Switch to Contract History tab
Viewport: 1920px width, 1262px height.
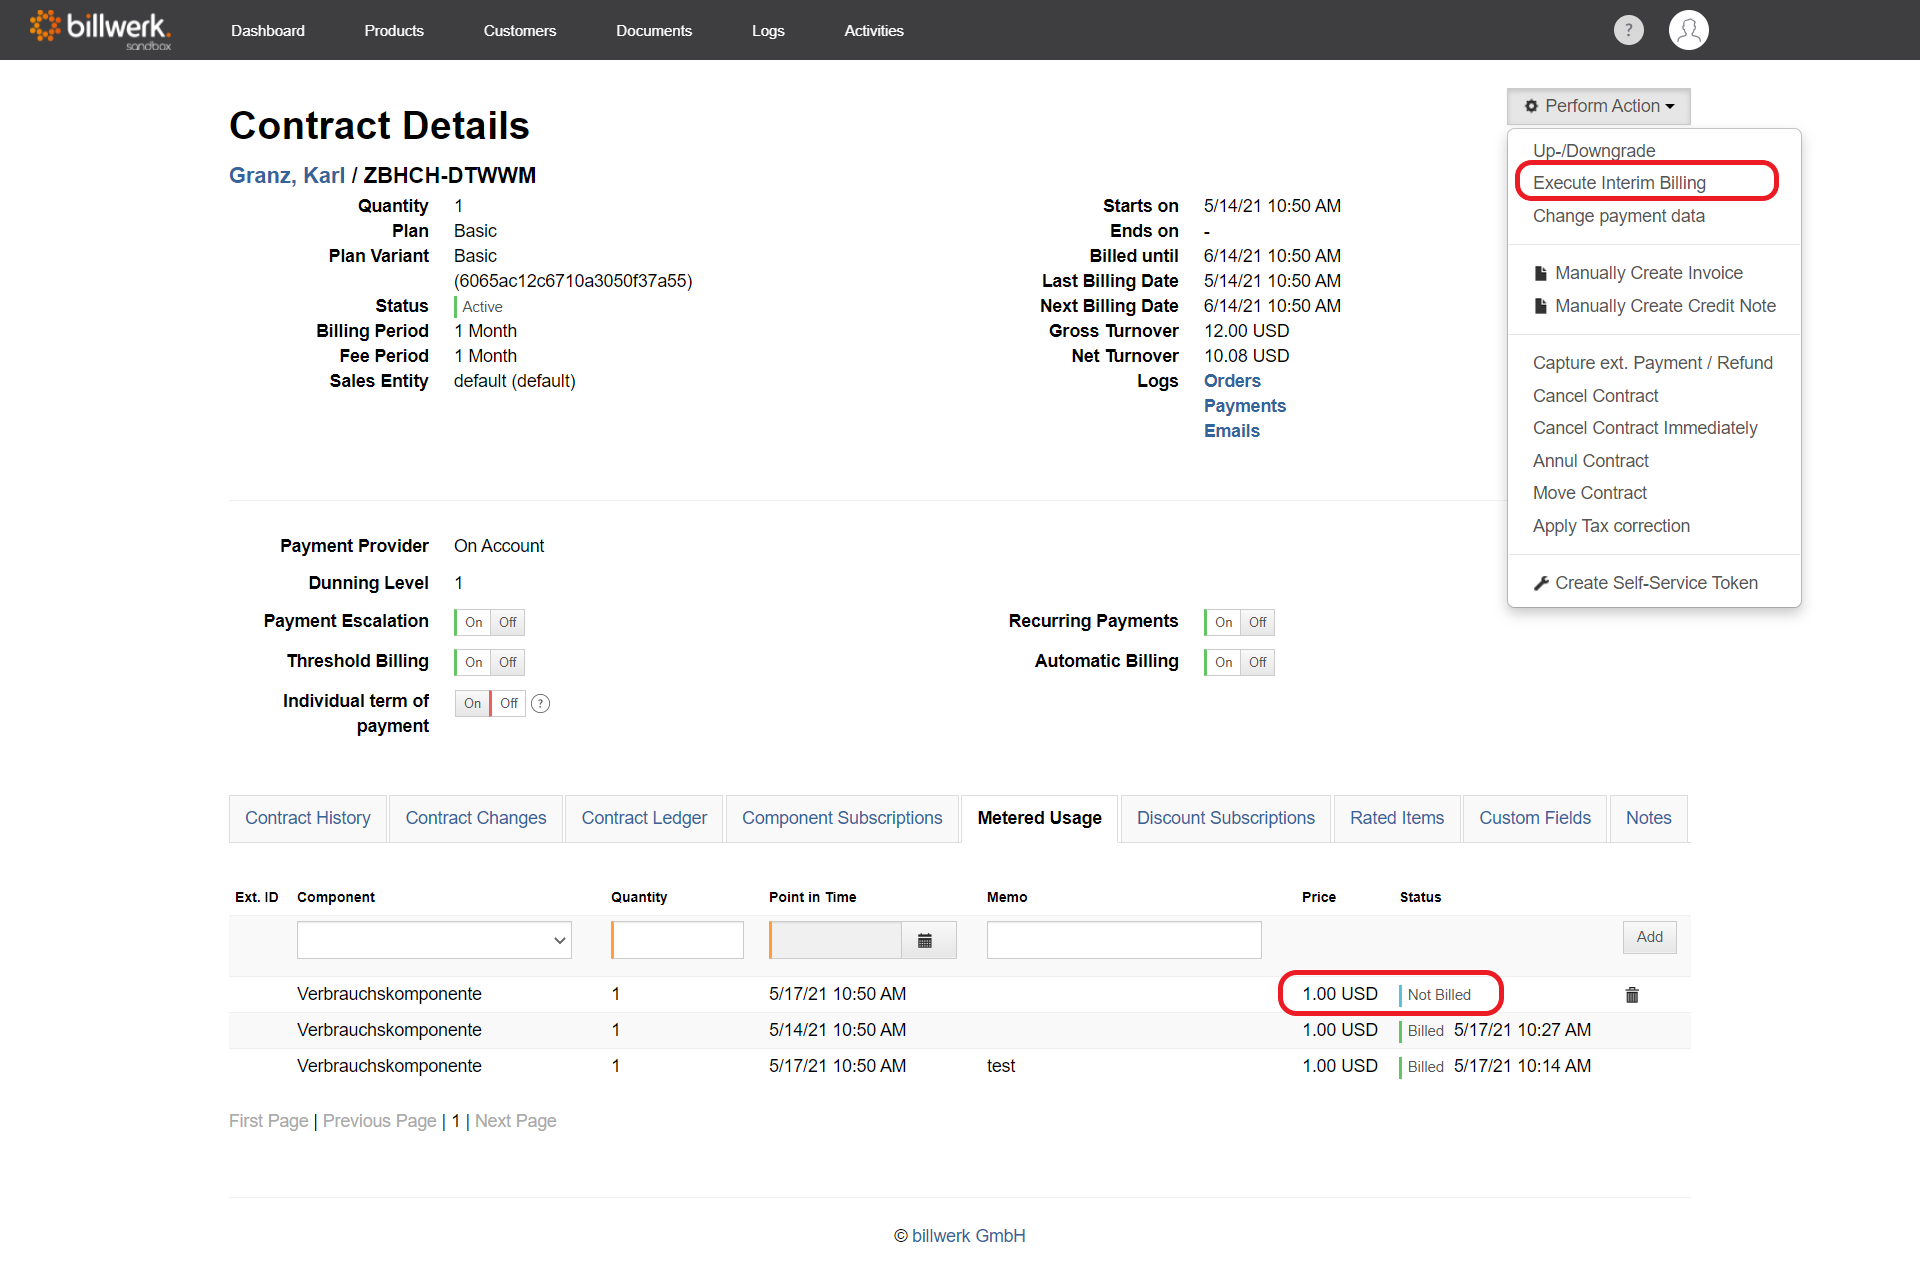click(x=308, y=818)
